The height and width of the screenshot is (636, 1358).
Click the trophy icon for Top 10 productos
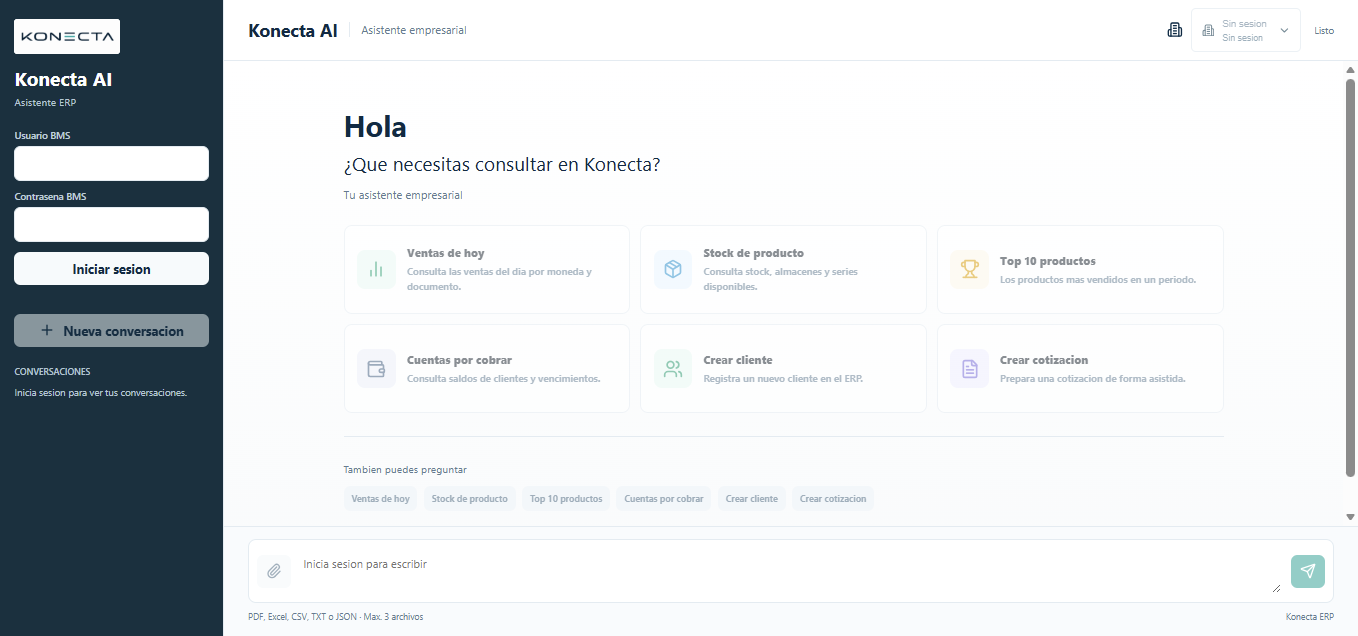[969, 269]
